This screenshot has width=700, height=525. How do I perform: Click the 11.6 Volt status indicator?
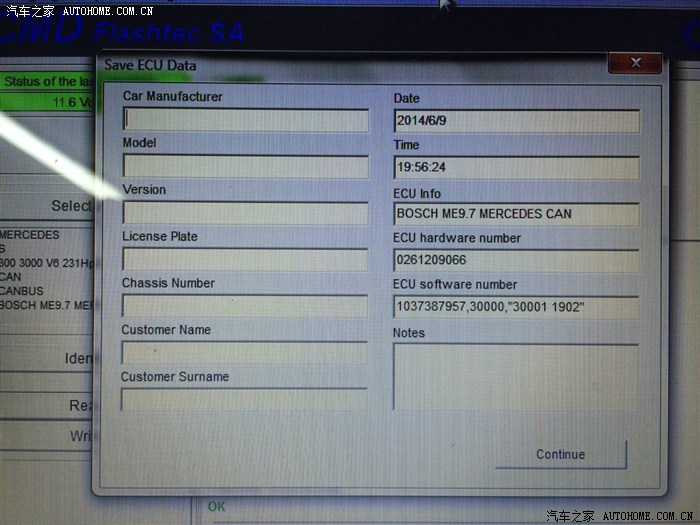click(47, 102)
